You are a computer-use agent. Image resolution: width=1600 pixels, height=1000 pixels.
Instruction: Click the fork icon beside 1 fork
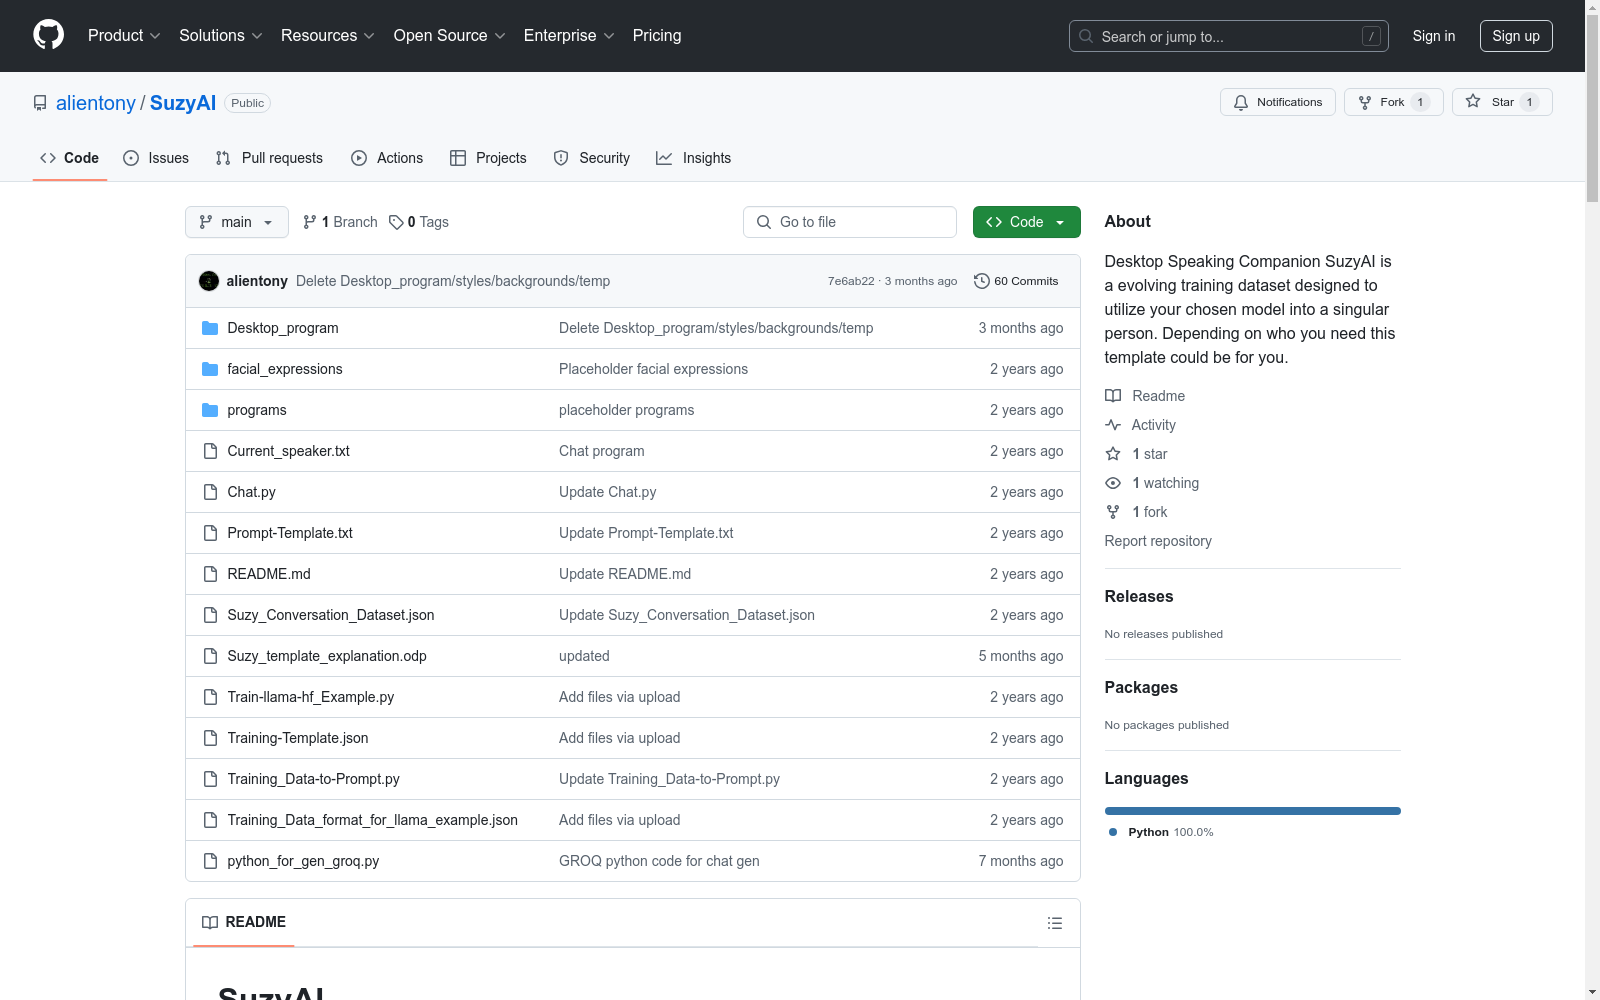pyautogui.click(x=1113, y=512)
